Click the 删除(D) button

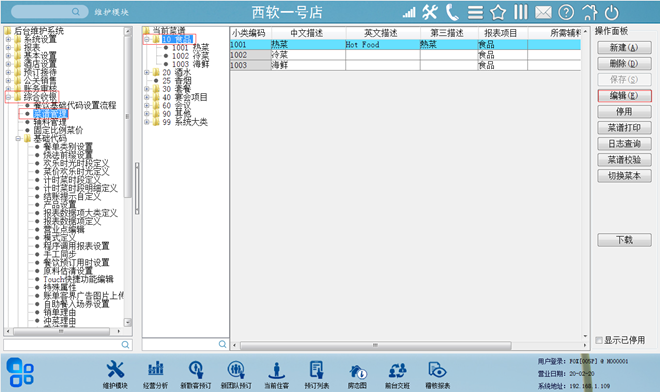pyautogui.click(x=624, y=64)
